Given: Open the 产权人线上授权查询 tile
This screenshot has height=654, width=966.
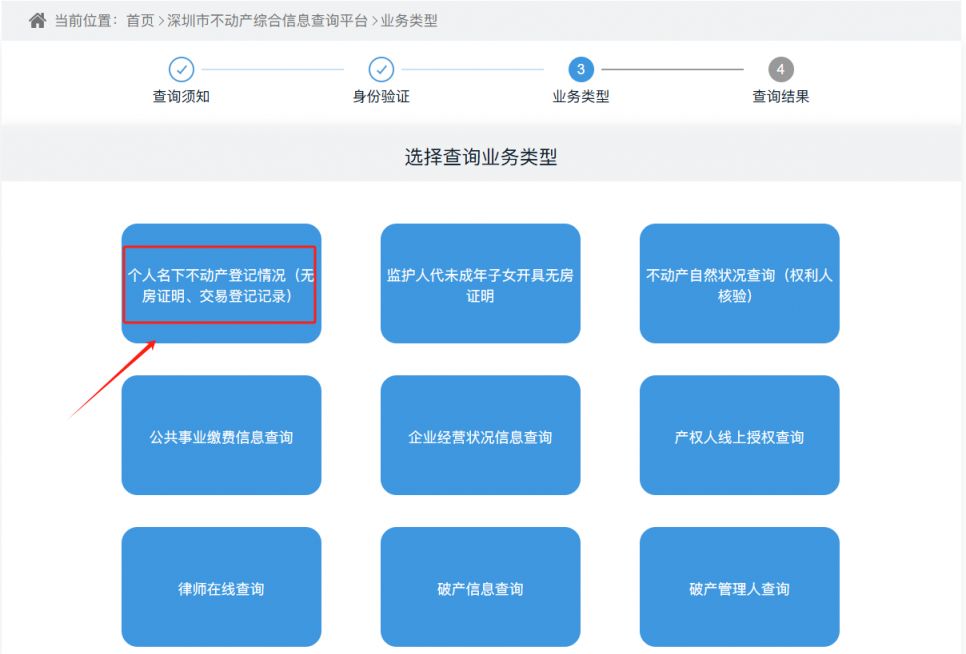Looking at the screenshot, I should [x=739, y=435].
